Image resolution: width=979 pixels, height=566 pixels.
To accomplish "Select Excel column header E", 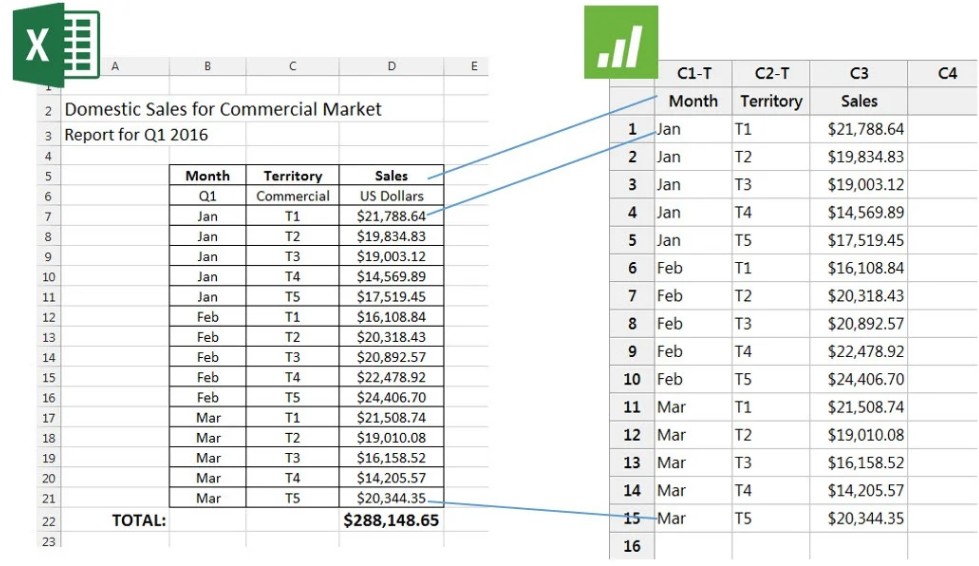I will [x=474, y=66].
